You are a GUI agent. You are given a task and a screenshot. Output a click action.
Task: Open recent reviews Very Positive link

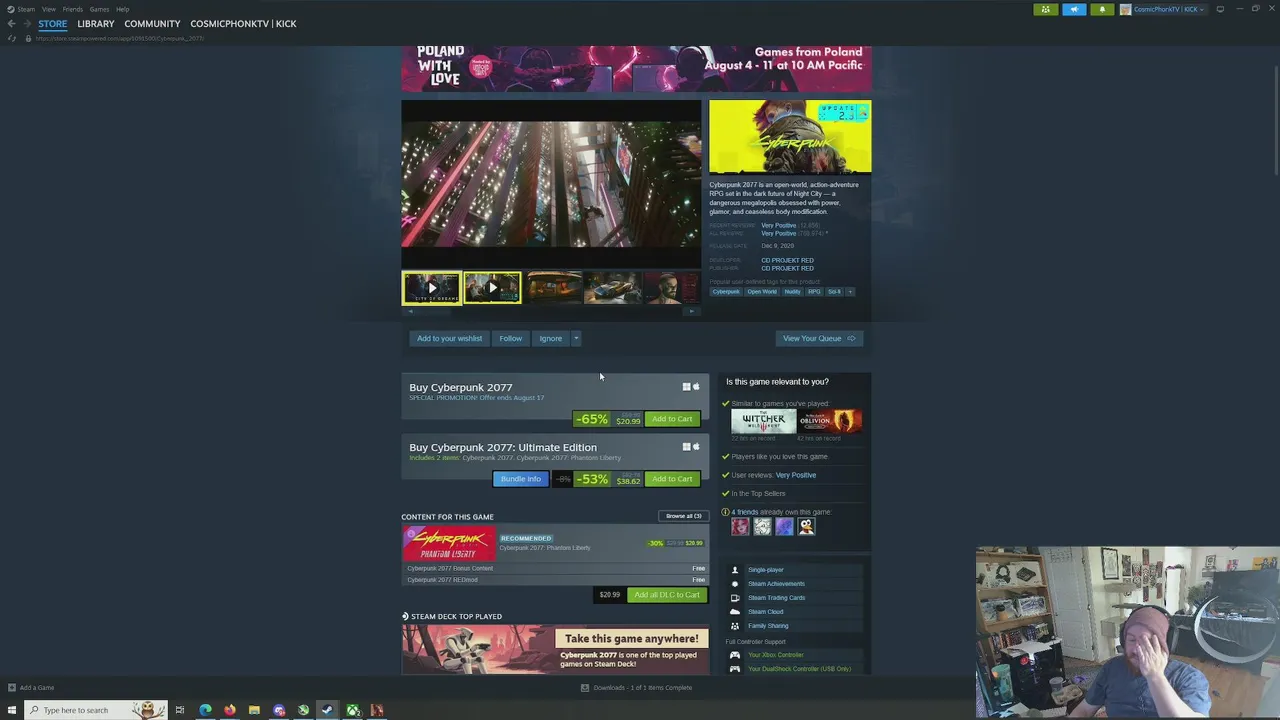778,226
